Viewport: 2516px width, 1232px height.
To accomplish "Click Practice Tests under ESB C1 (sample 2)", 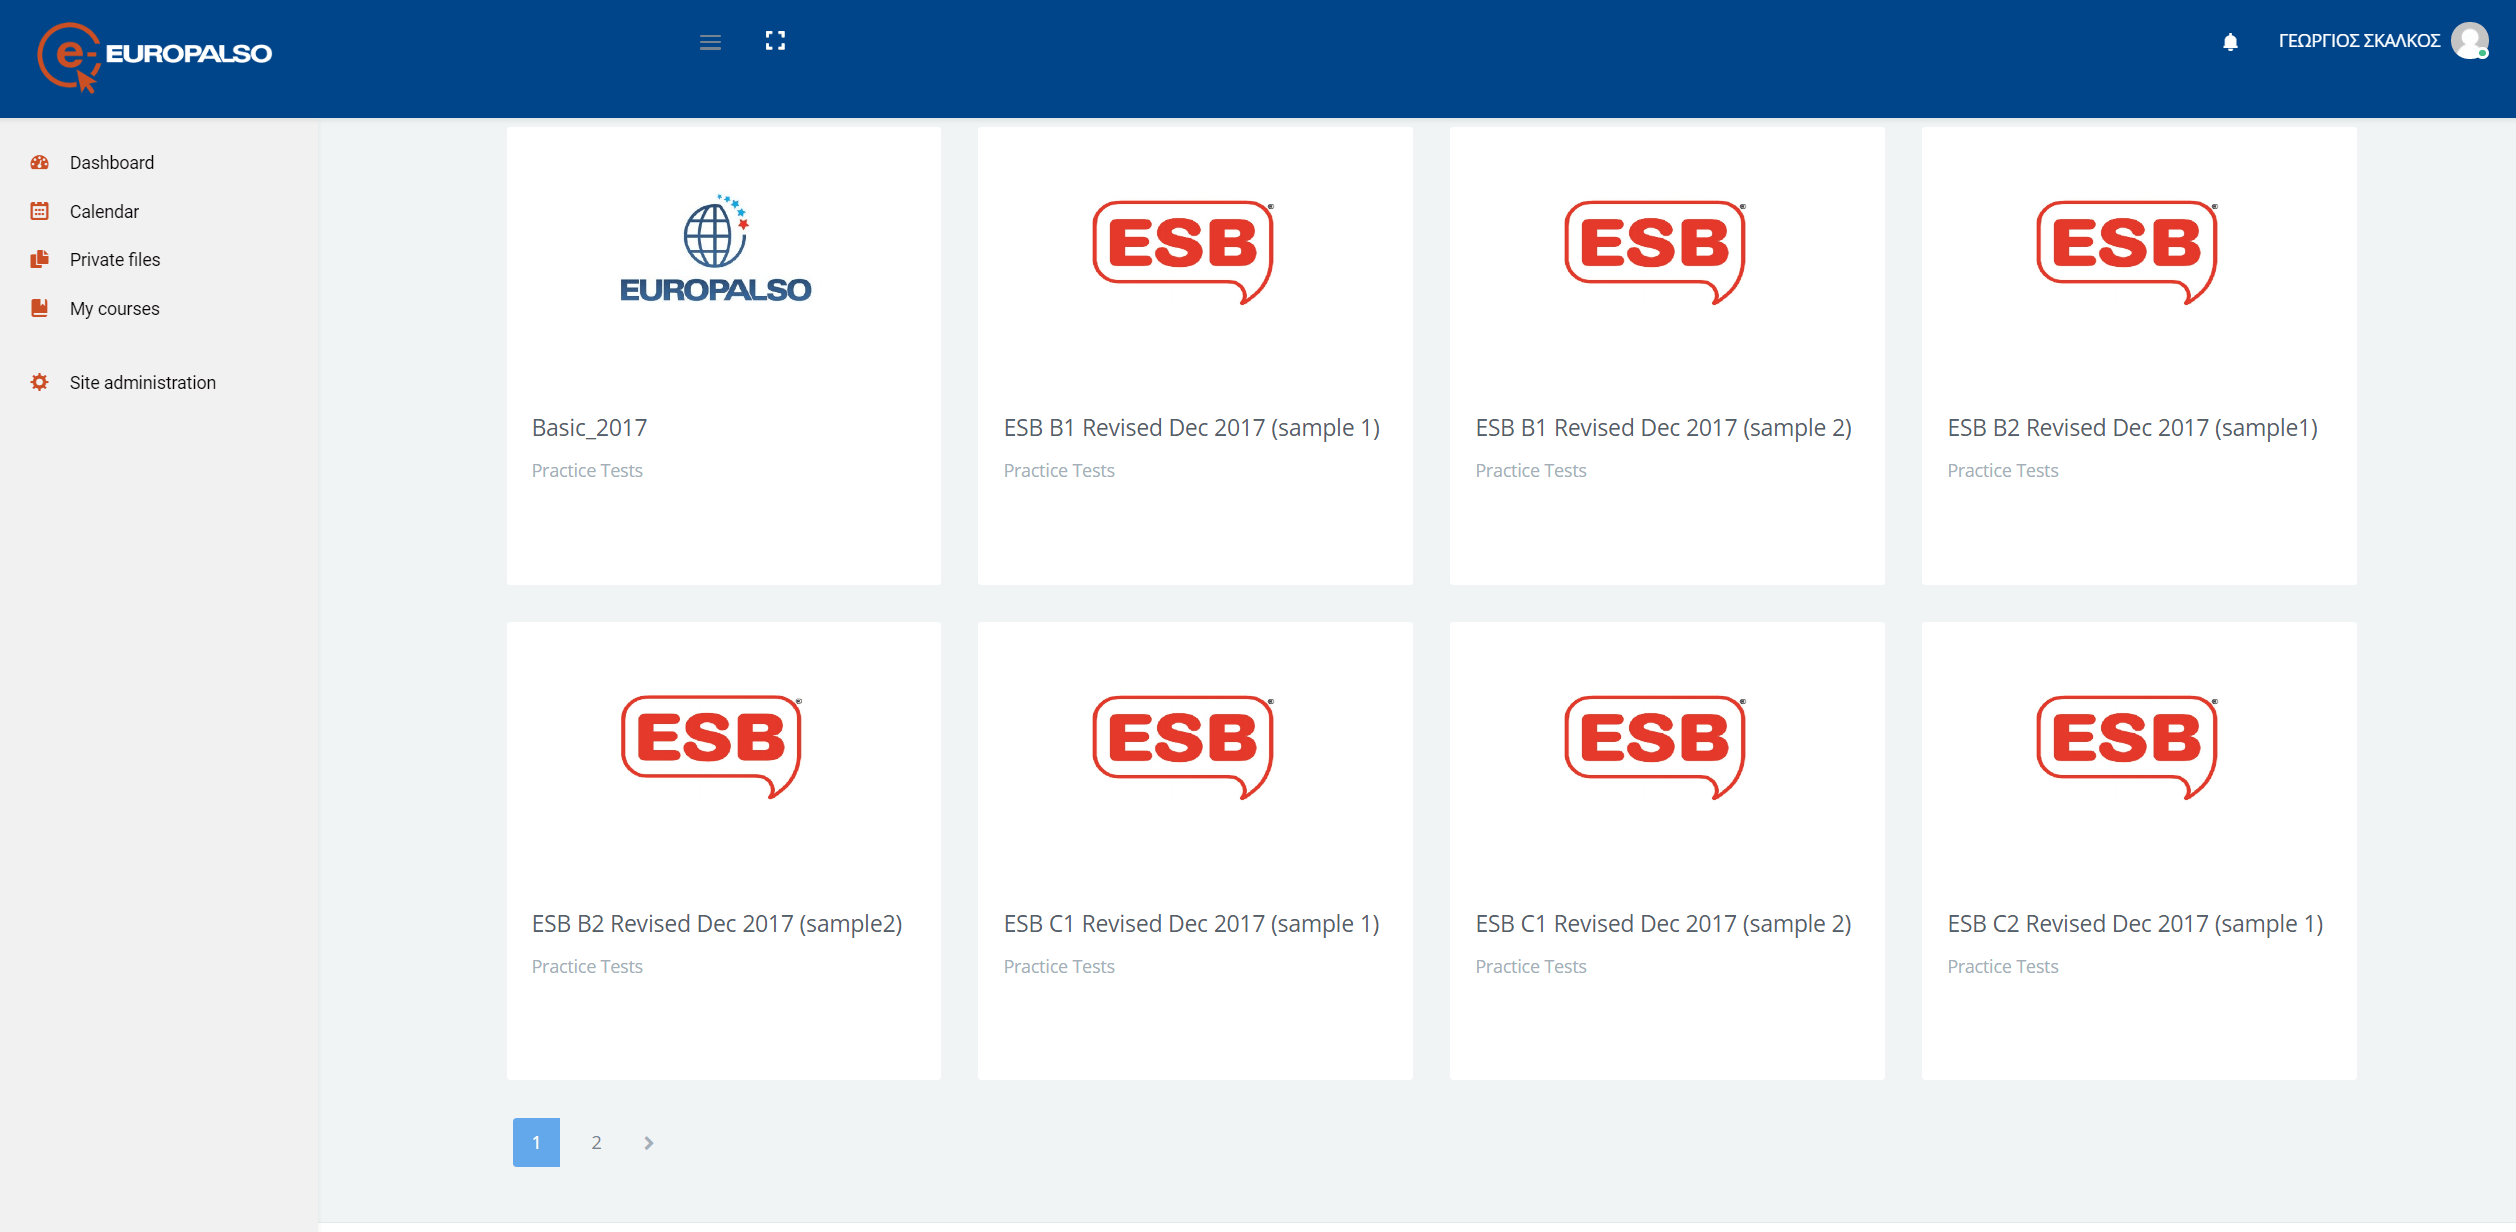I will (x=1531, y=967).
